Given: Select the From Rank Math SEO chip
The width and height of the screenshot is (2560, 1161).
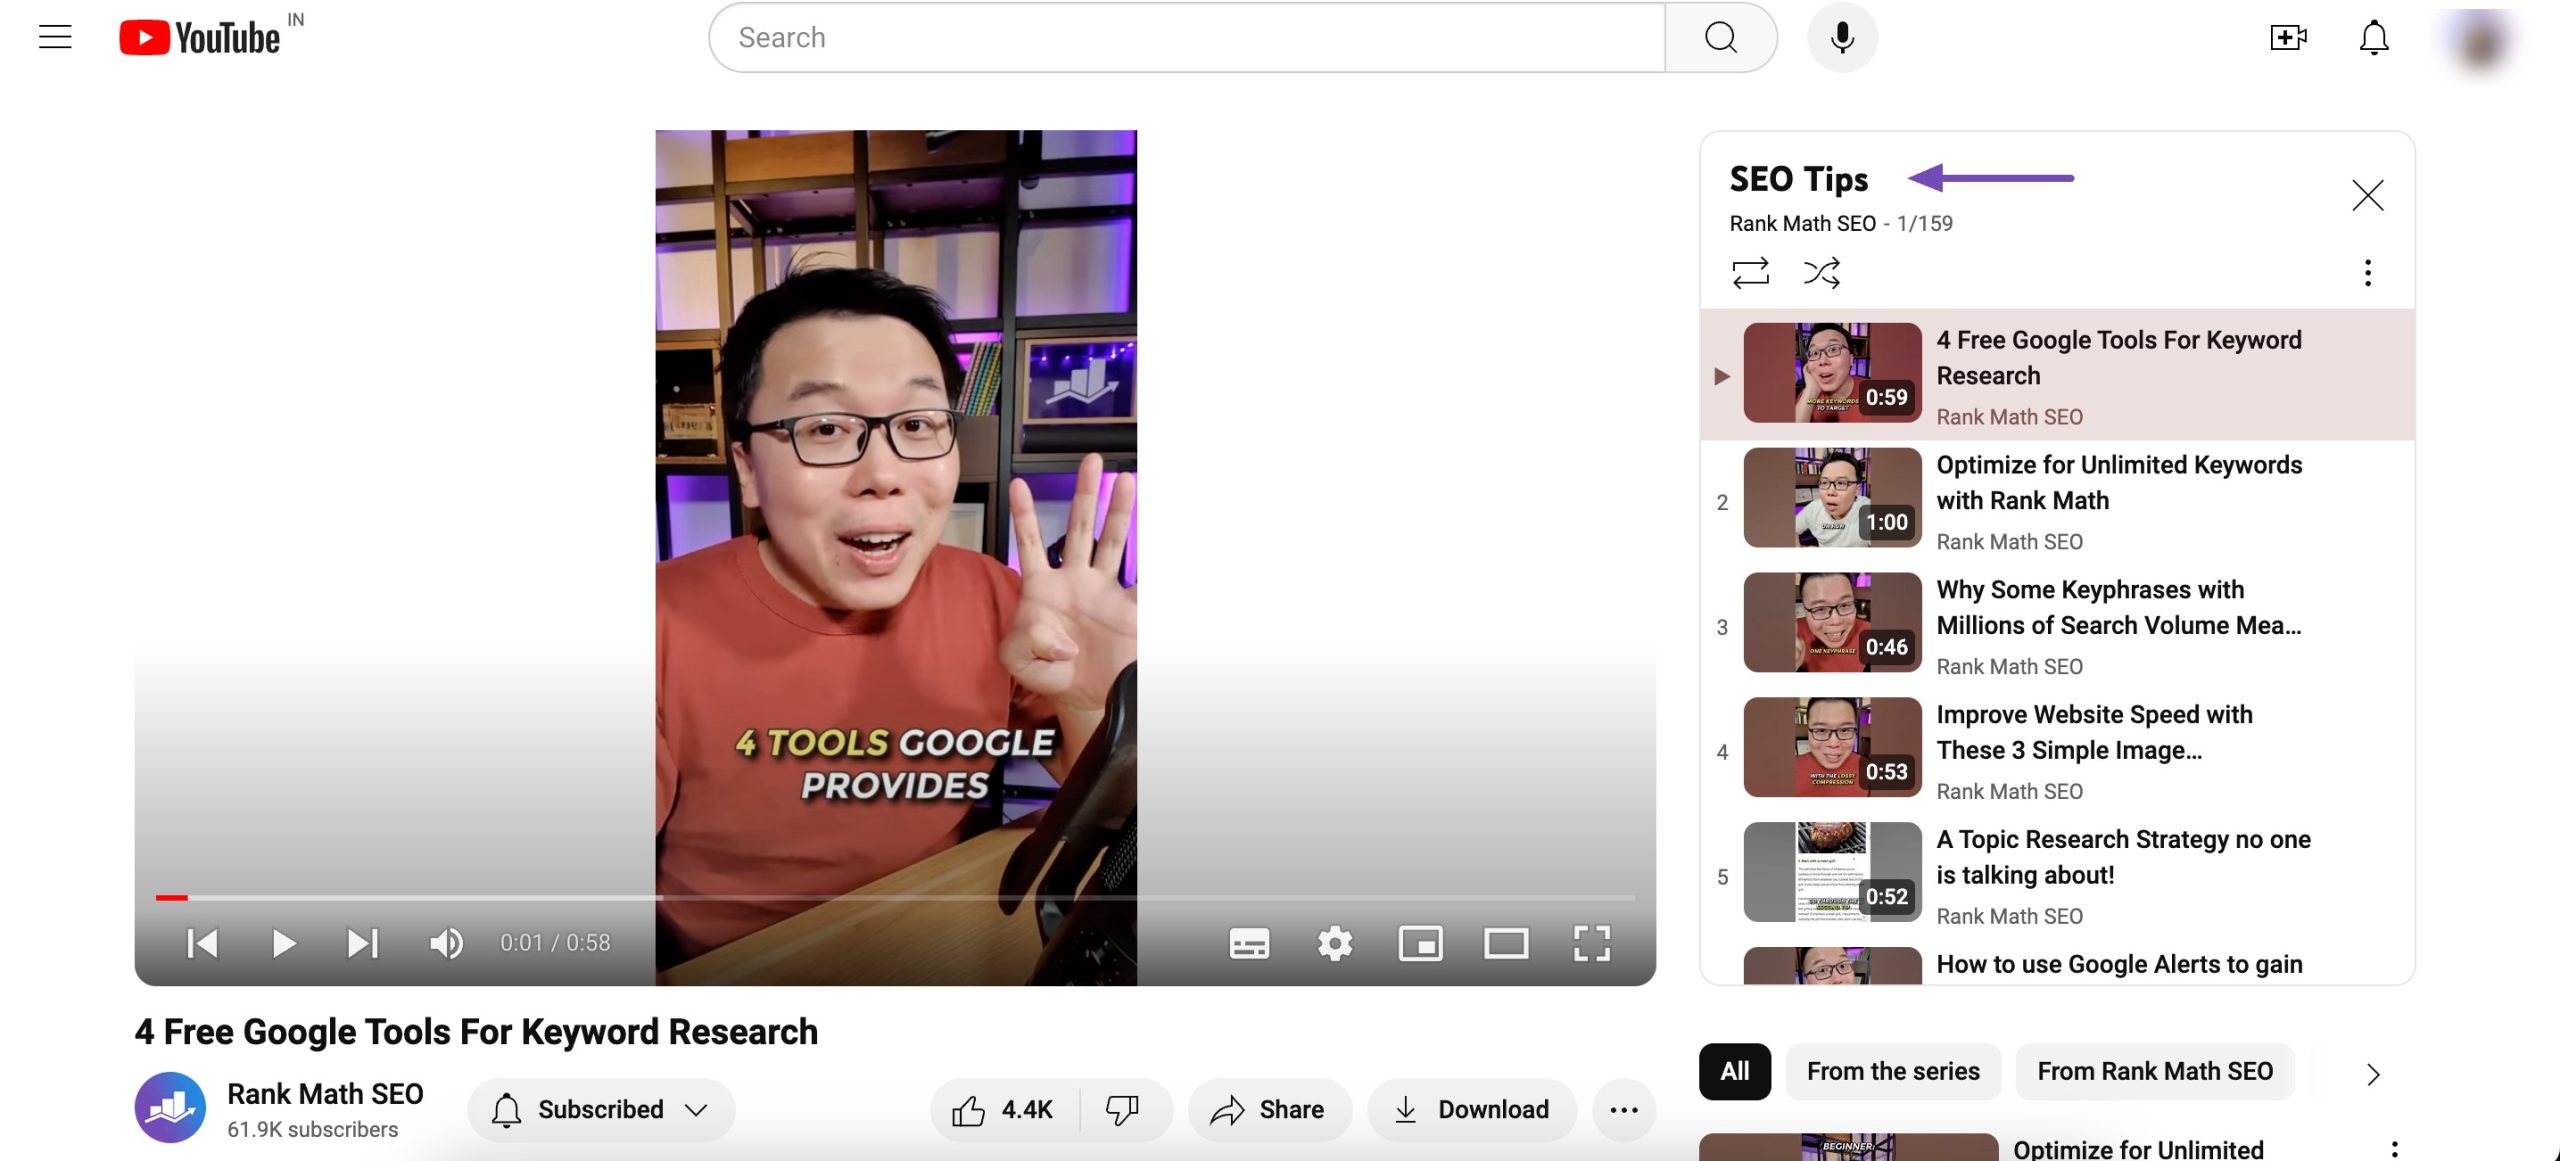Looking at the screenshot, I should coord(2155,1071).
